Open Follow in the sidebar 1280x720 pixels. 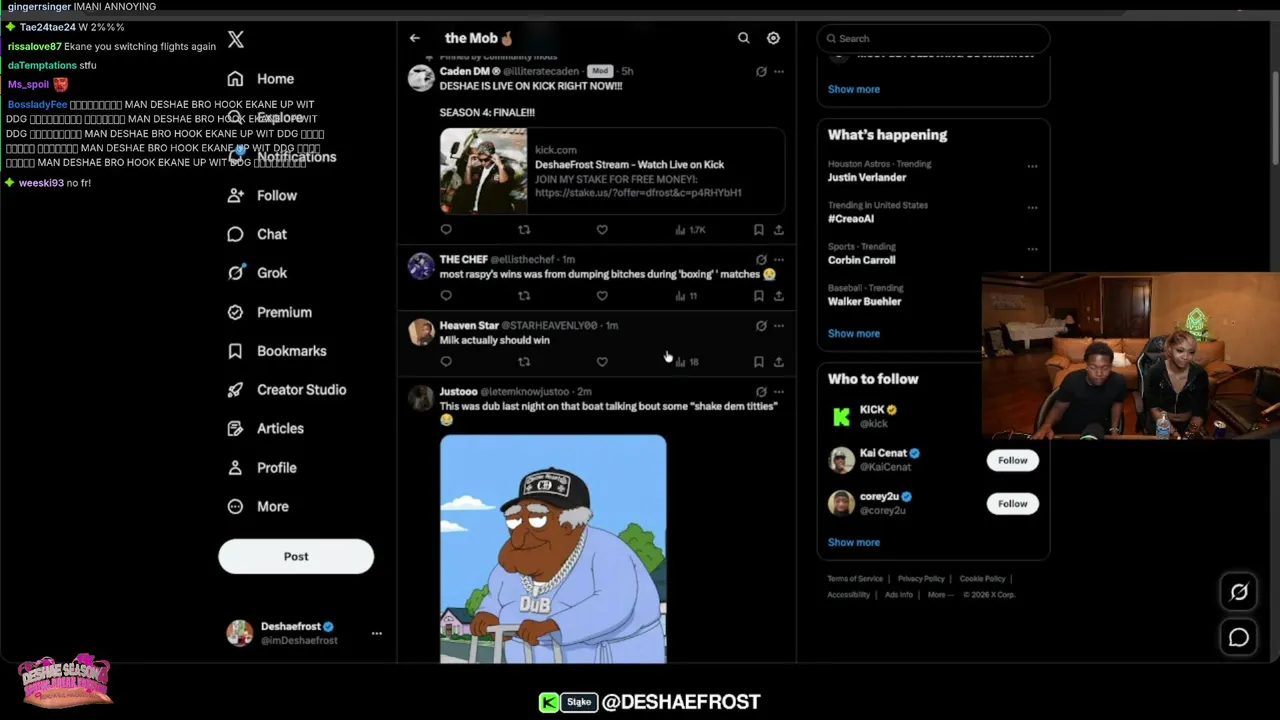click(x=262, y=196)
